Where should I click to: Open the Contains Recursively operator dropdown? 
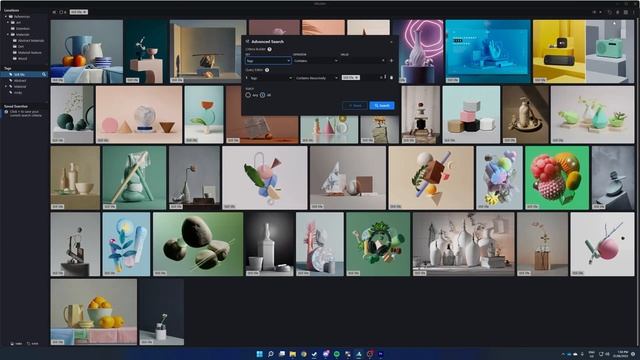coord(316,78)
